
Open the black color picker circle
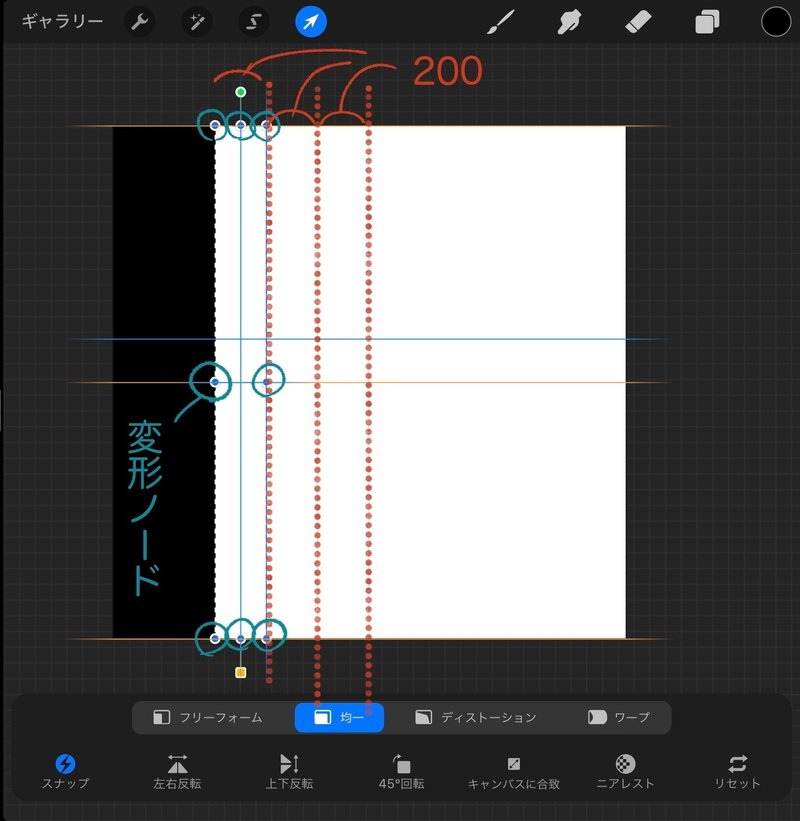(x=775, y=22)
